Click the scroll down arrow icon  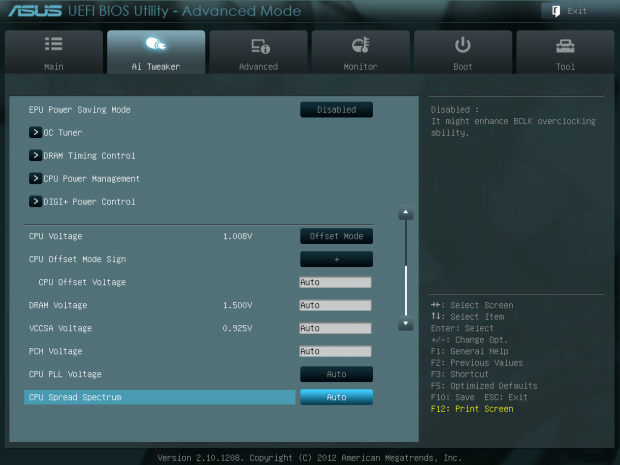(405, 324)
